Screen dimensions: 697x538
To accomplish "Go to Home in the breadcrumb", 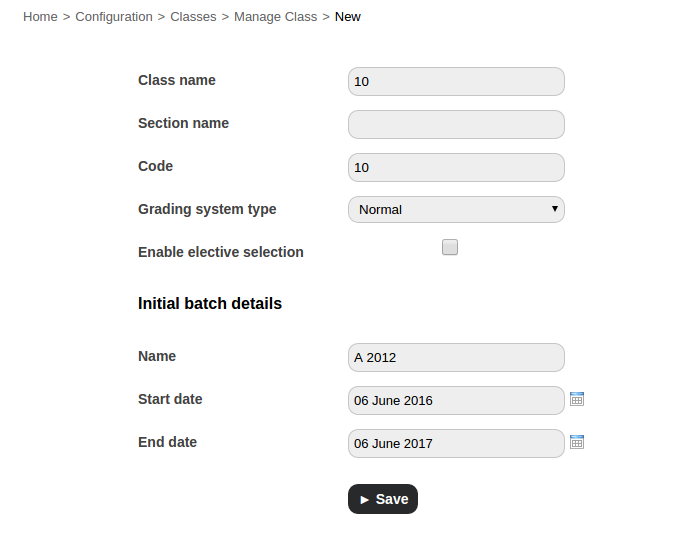I will 40,17.
